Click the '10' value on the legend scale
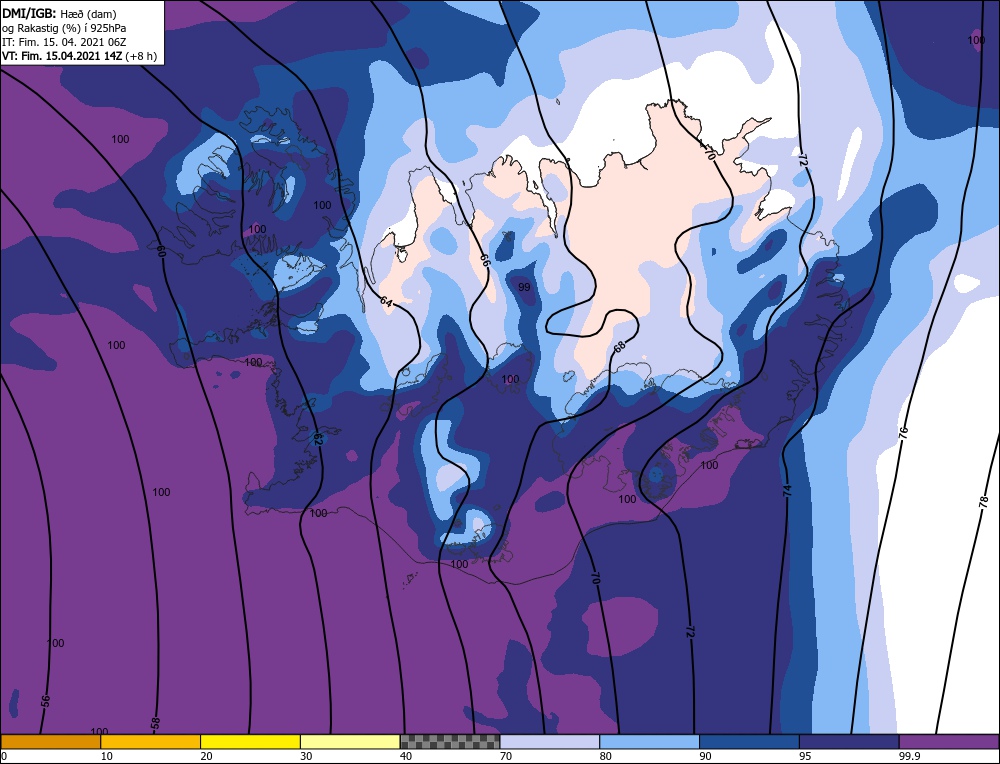Viewport: 1000px width, 764px height. (107, 756)
